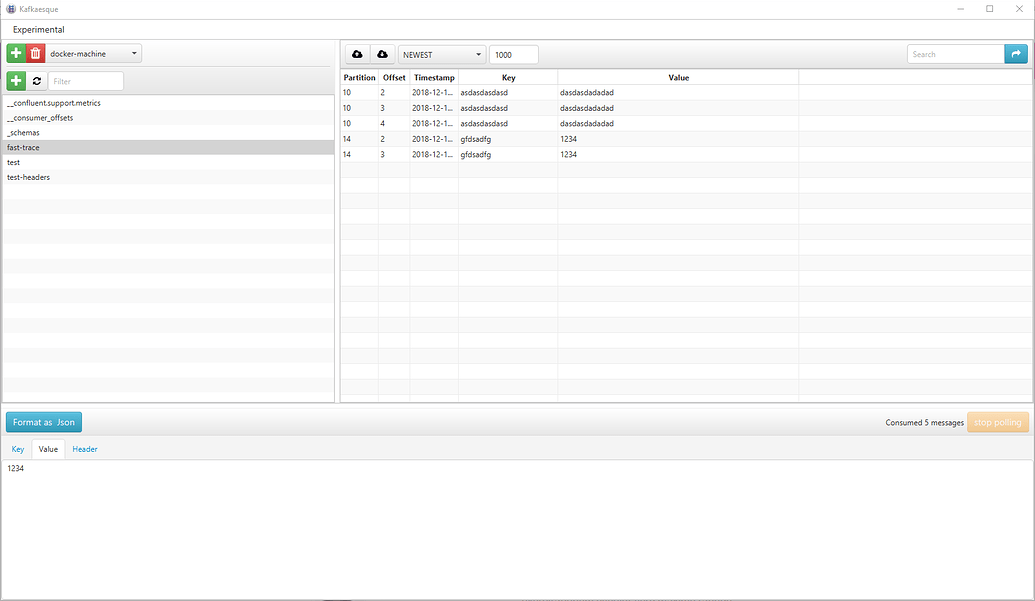
Task: Click the blue search submit arrow
Action: [x=1017, y=54]
